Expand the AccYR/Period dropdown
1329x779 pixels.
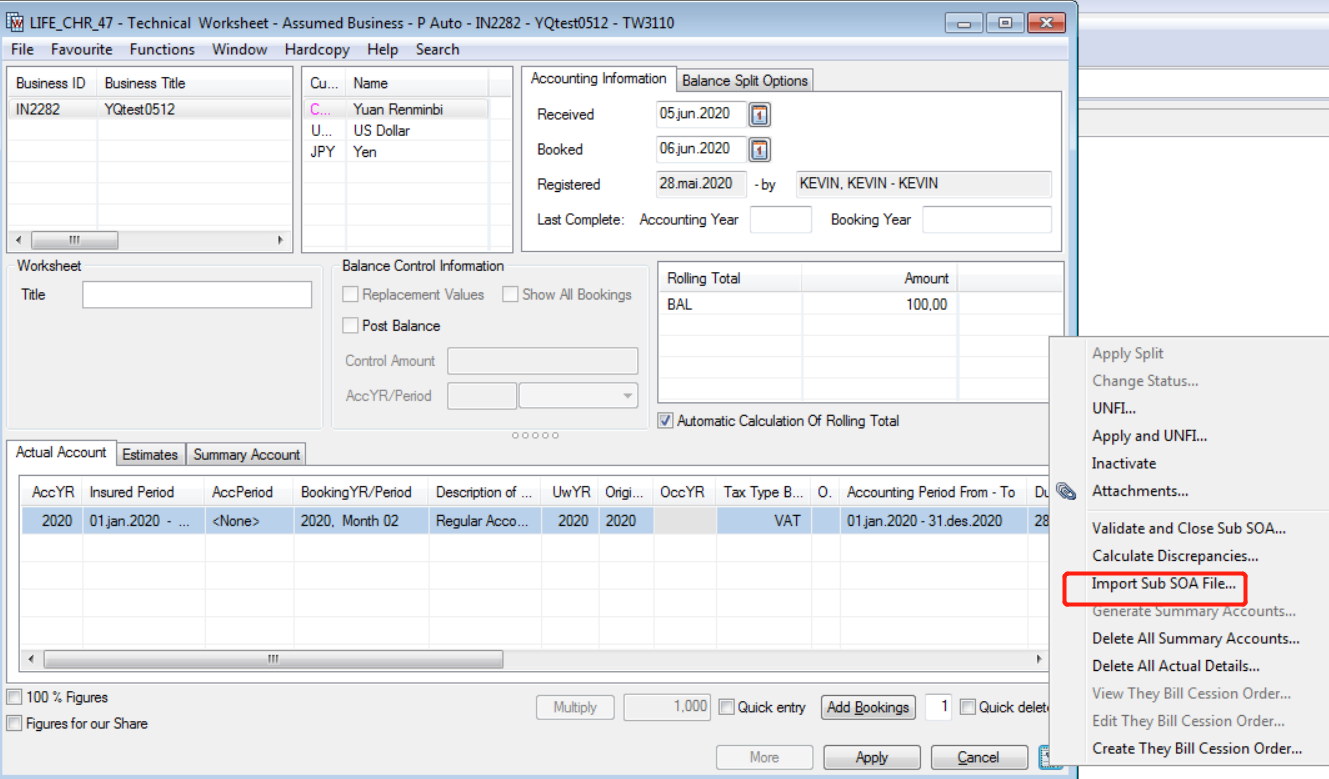628,396
